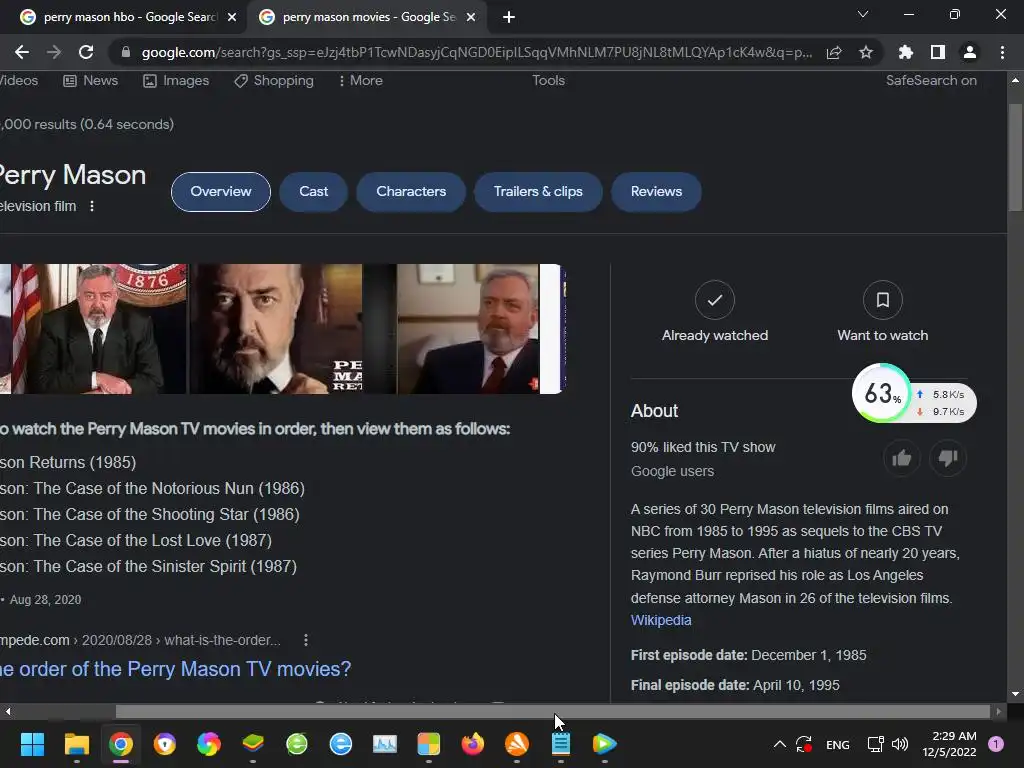Expand the More search filters

pyautogui.click(x=360, y=80)
